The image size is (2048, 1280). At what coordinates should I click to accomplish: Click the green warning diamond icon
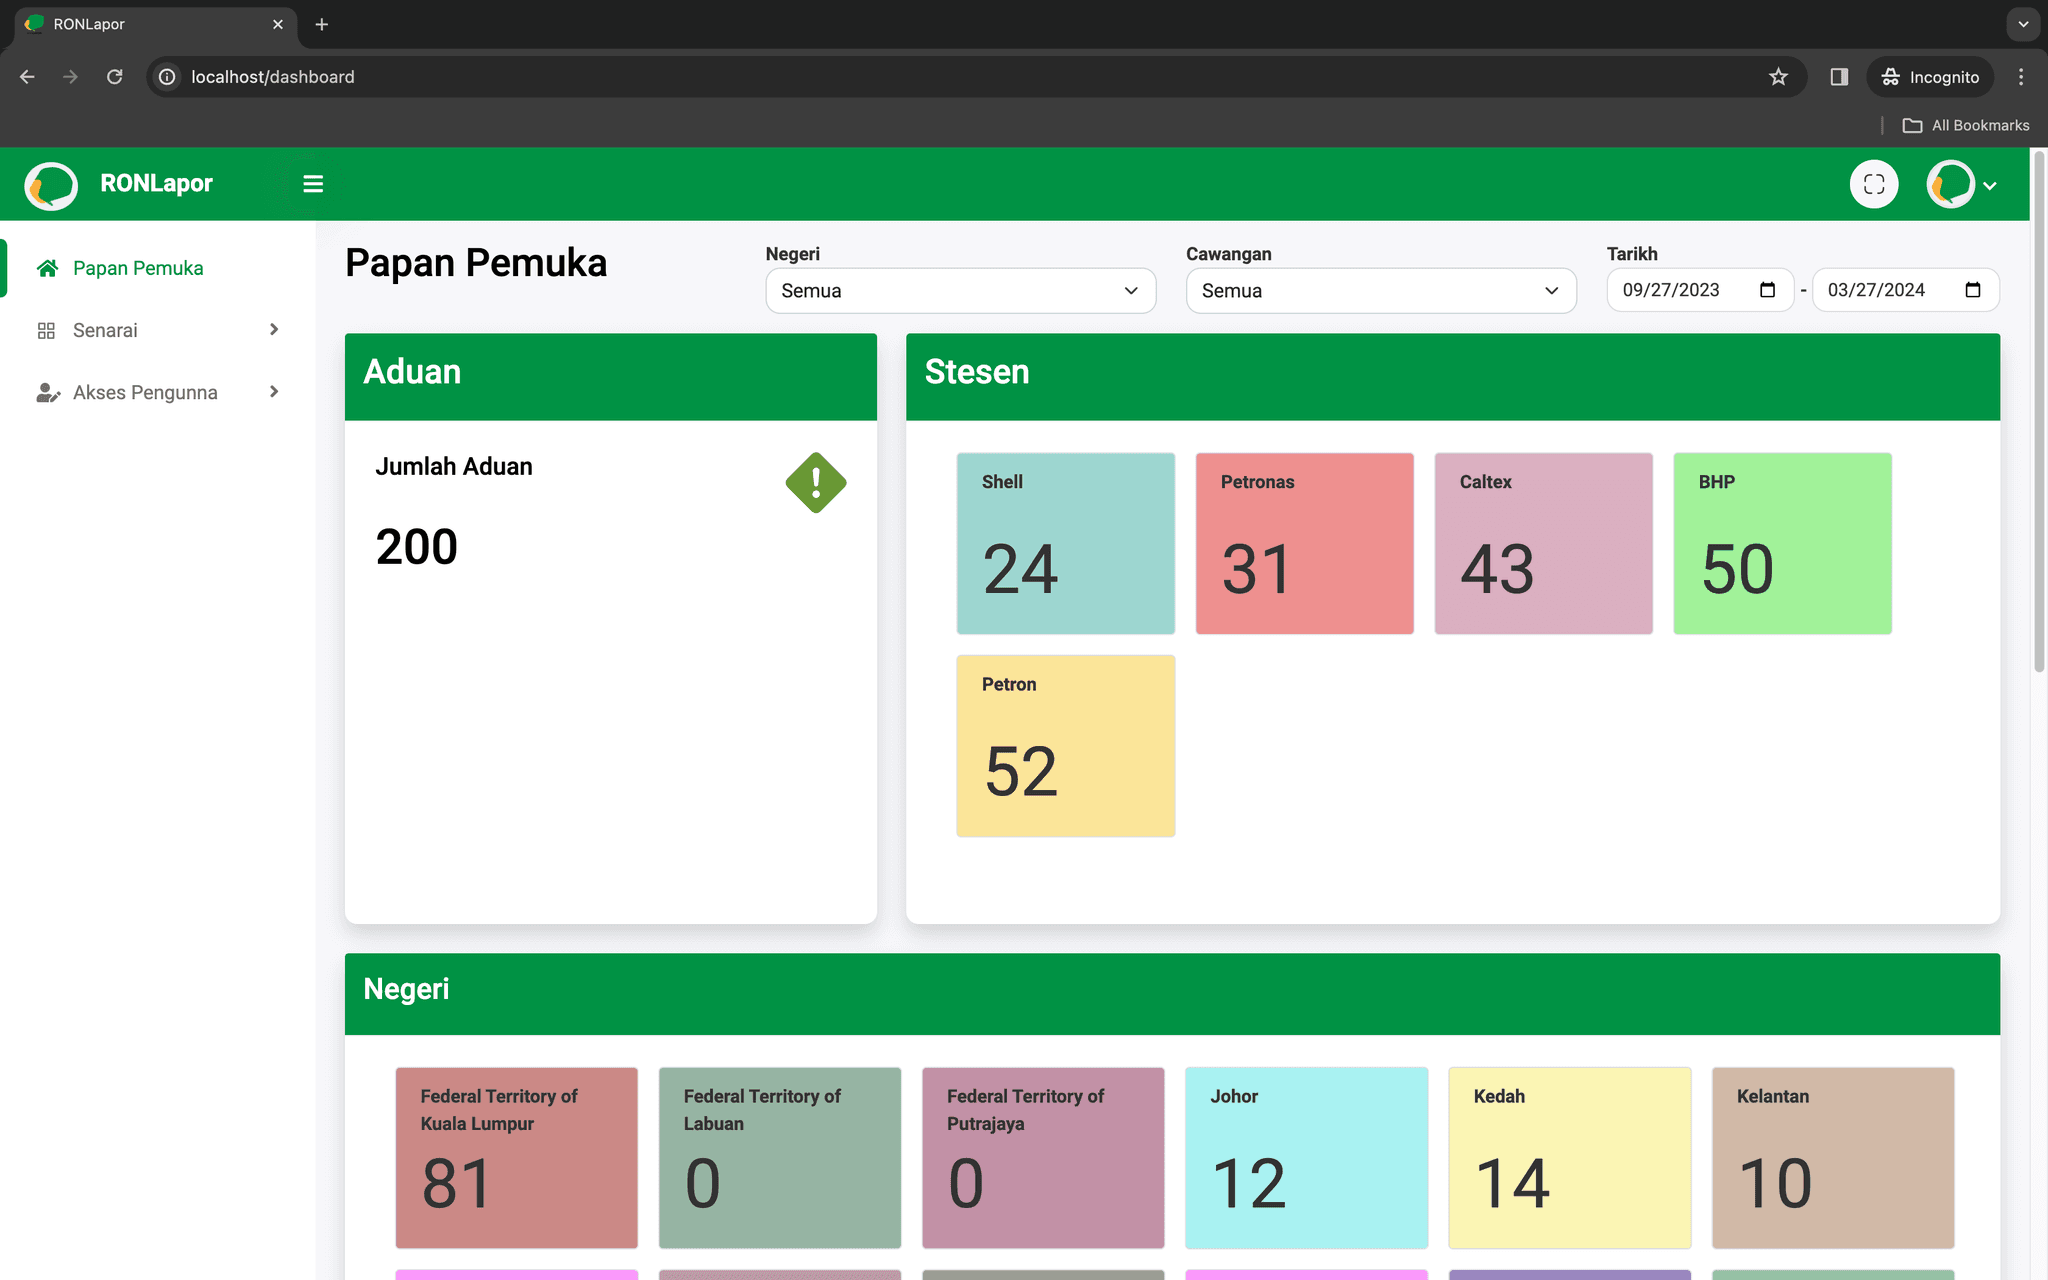tap(816, 483)
